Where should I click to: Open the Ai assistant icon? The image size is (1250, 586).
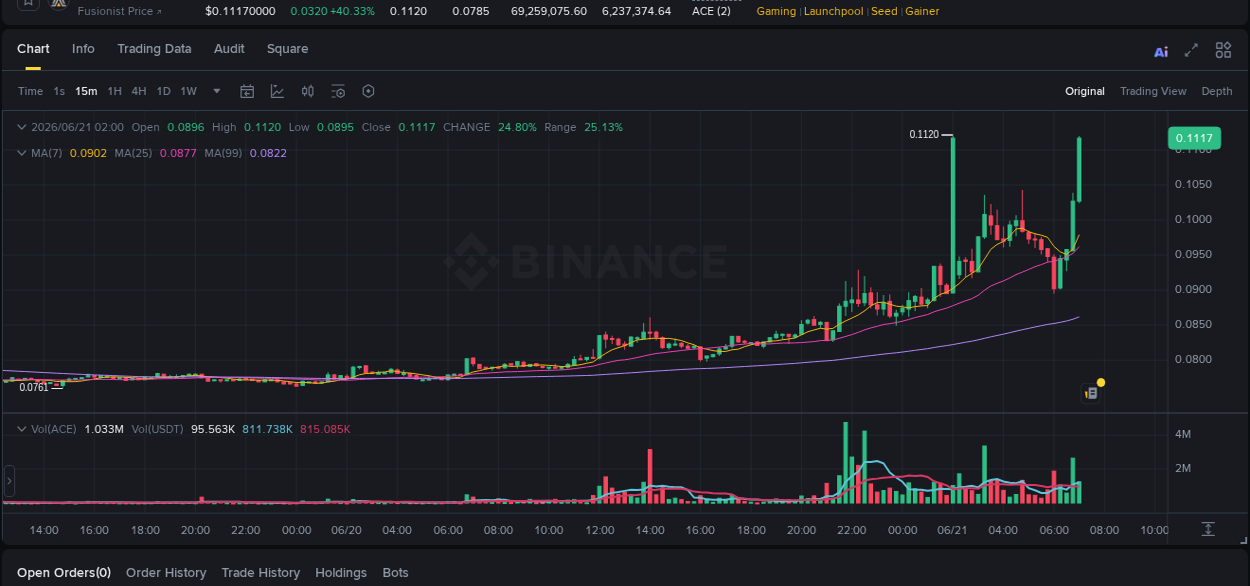pyautogui.click(x=1161, y=52)
